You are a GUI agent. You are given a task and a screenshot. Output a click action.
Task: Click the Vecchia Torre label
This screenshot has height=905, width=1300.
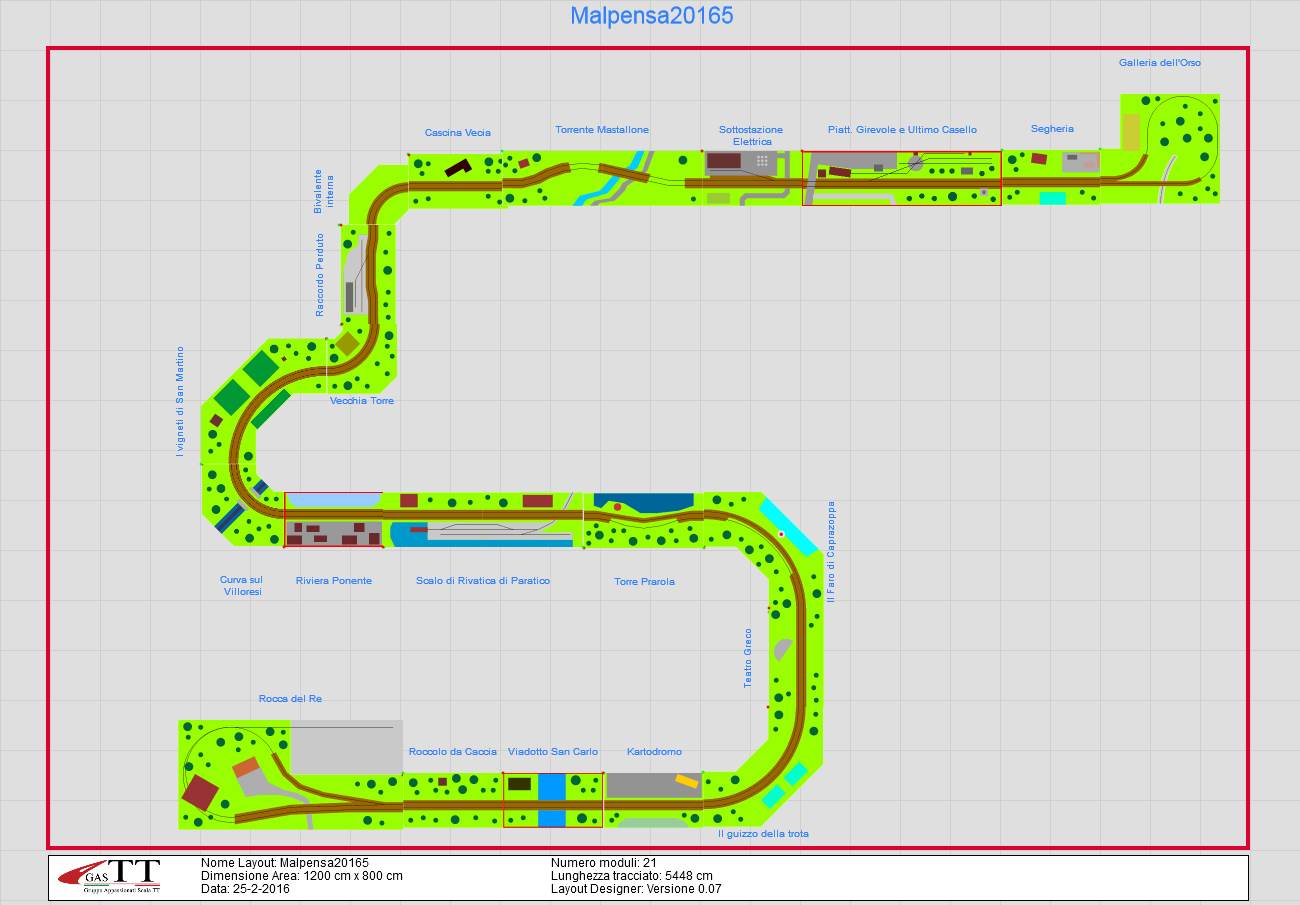(362, 401)
